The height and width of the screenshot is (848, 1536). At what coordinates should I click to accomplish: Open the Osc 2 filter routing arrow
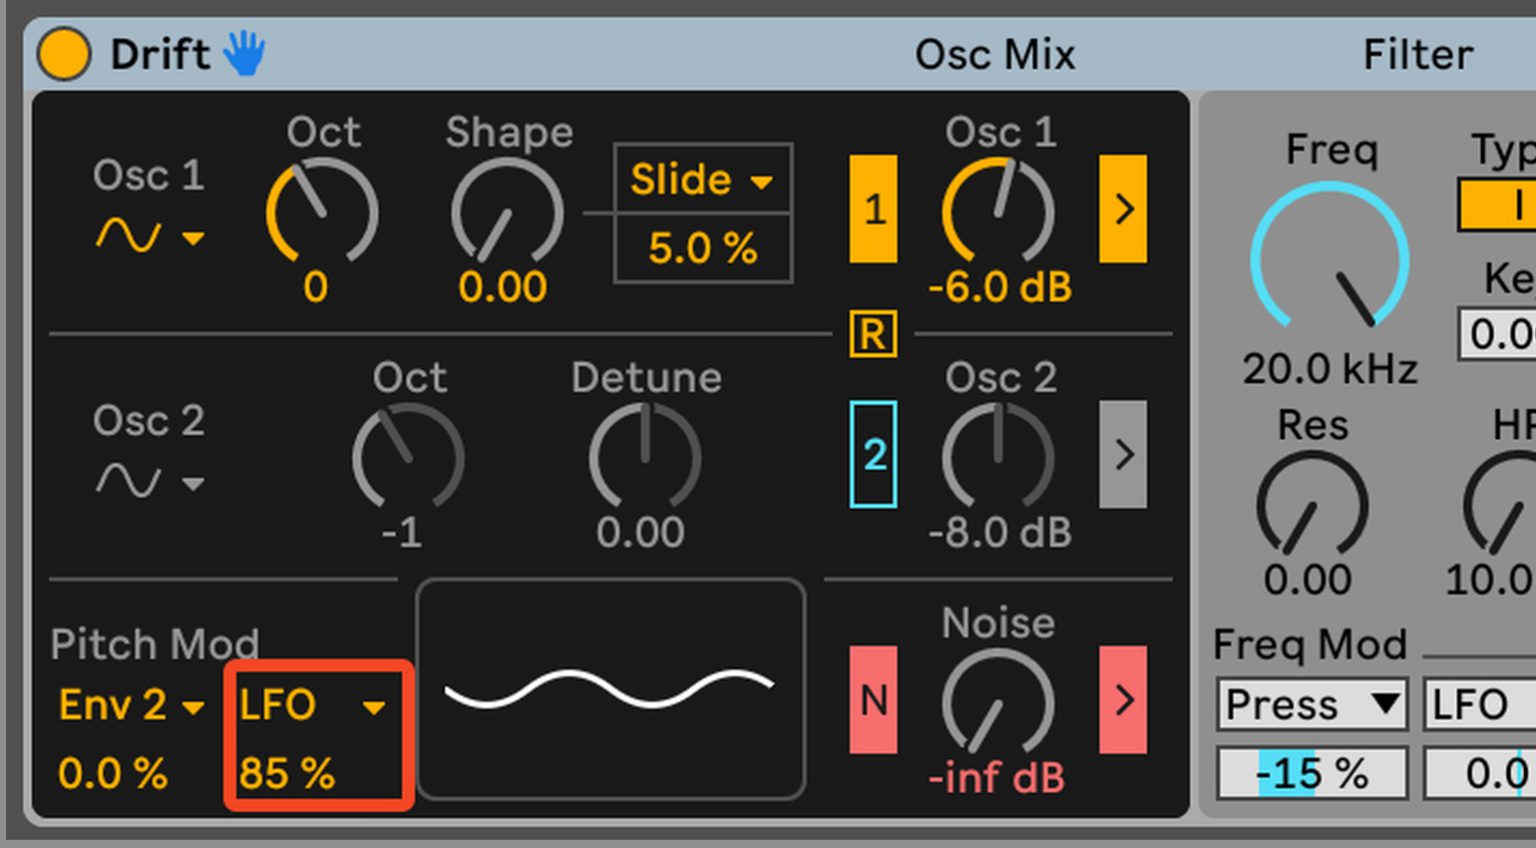(1122, 455)
